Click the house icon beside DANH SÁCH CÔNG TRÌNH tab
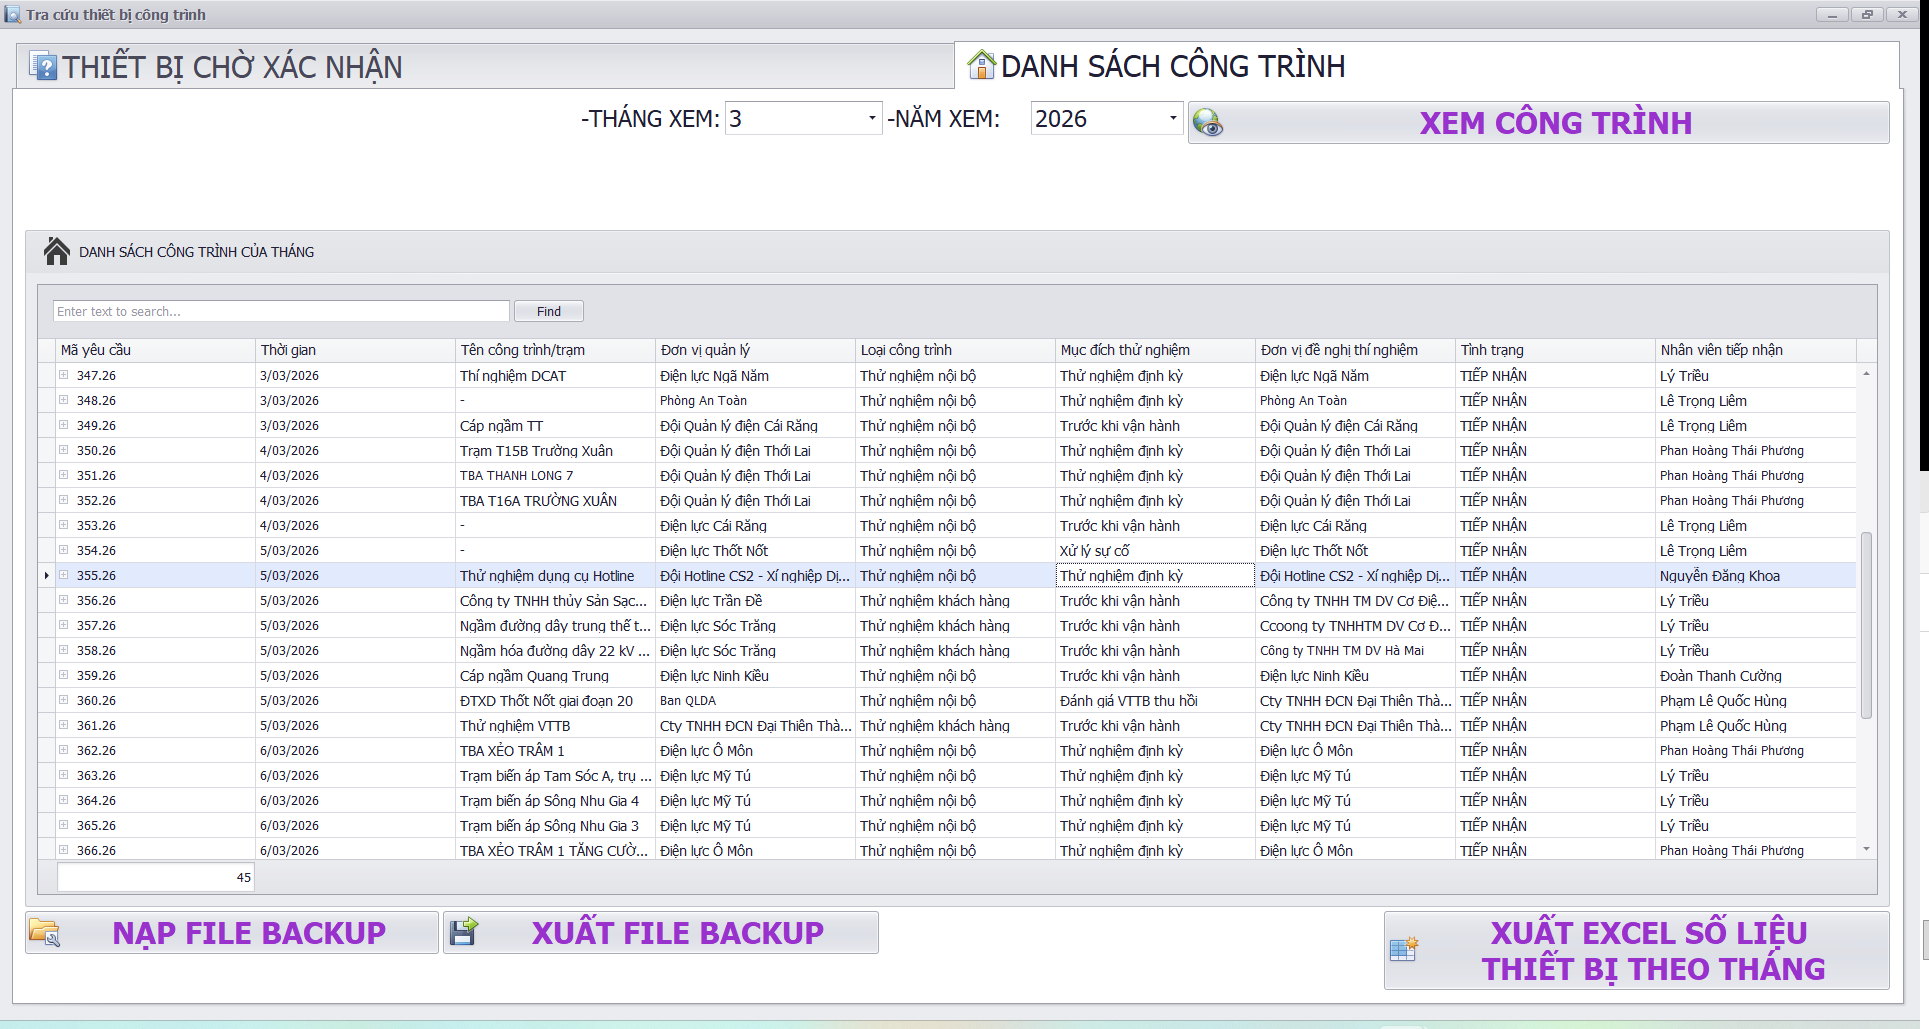 click(x=981, y=65)
